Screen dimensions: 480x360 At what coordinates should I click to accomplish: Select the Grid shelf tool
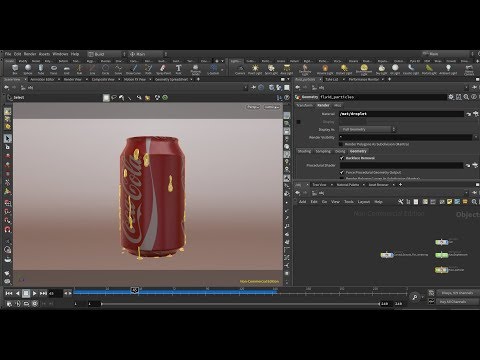click(x=67, y=69)
